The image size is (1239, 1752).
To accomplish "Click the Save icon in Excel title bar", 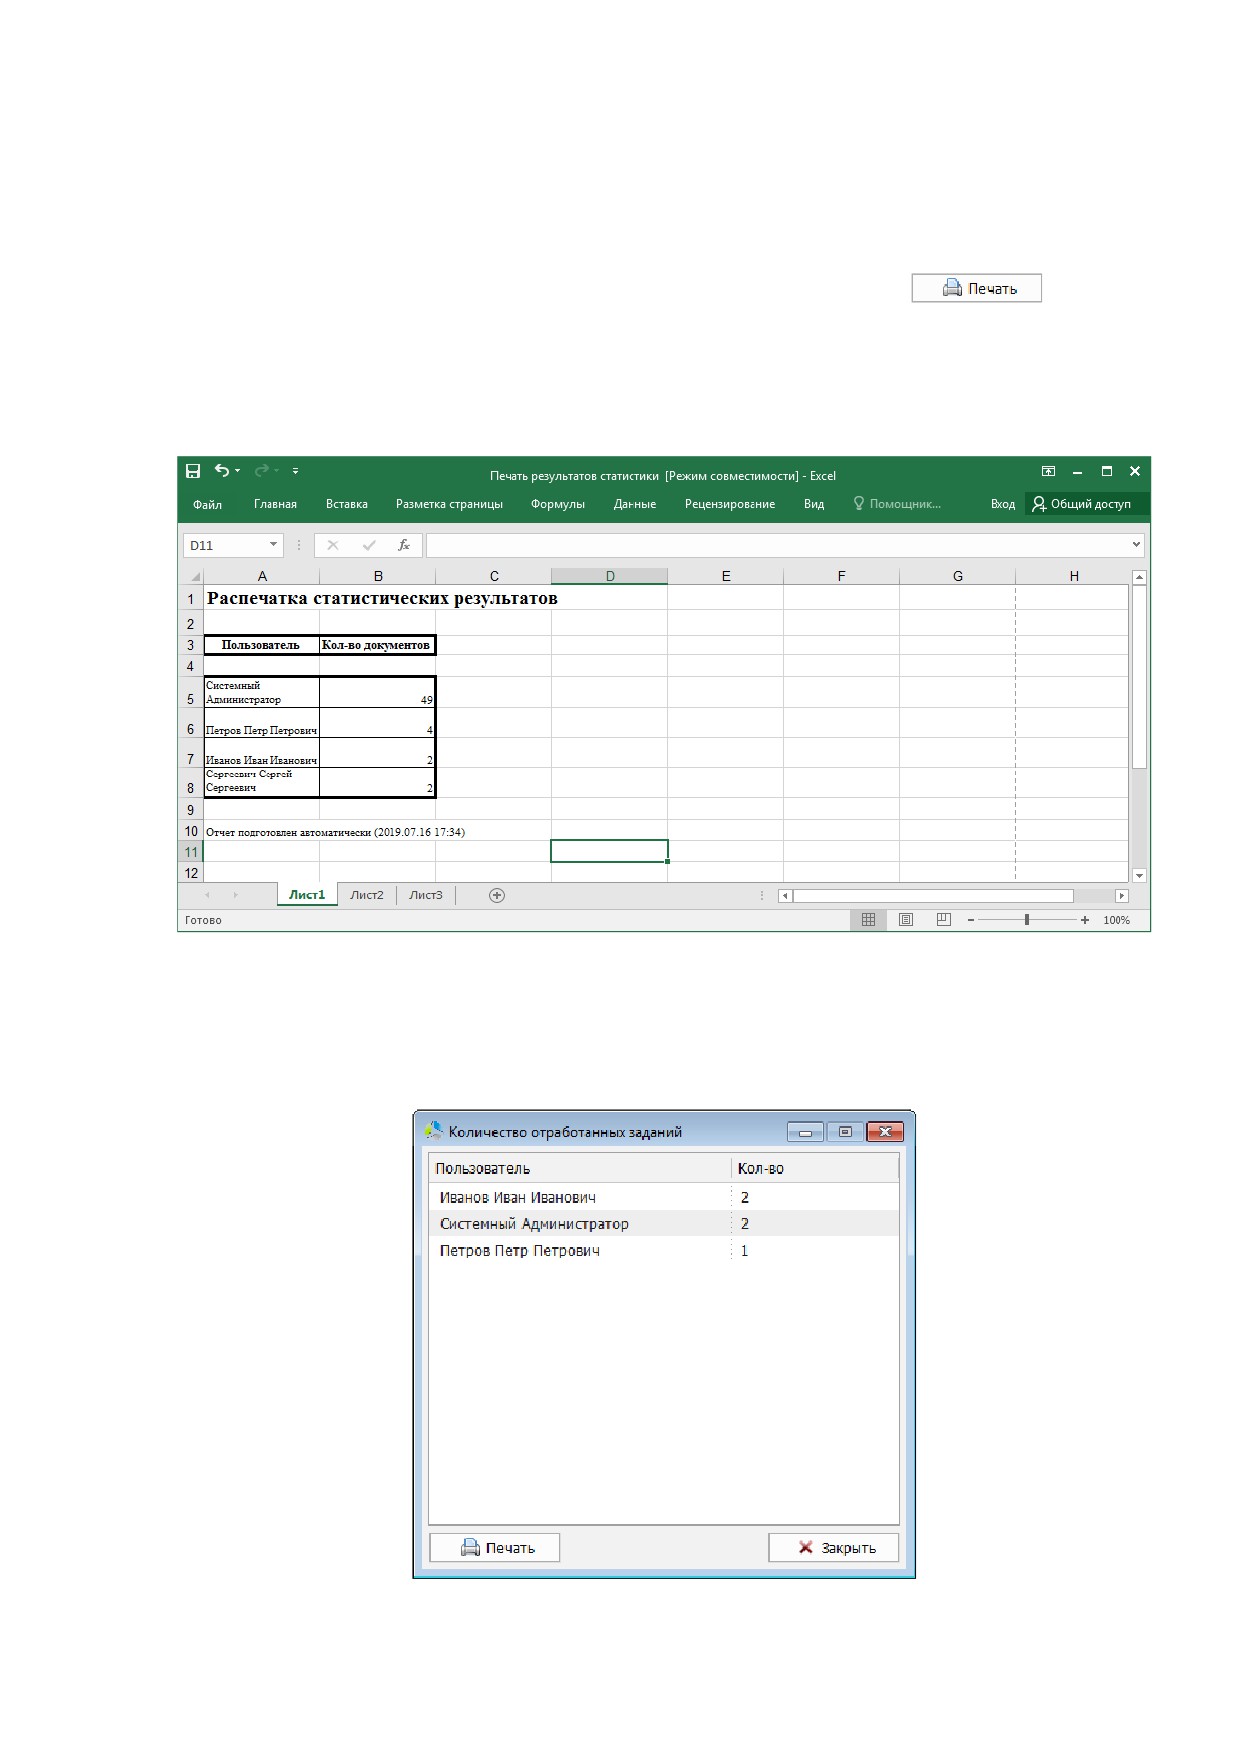I will (x=193, y=471).
